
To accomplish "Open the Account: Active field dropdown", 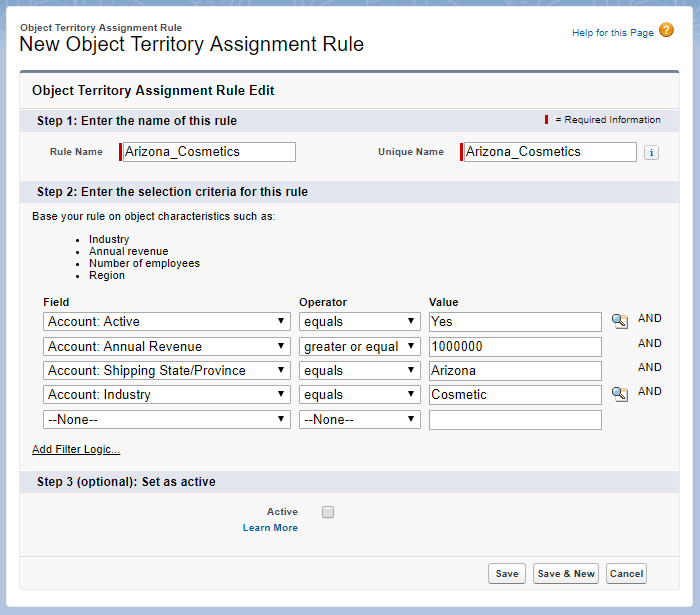I will pos(167,322).
